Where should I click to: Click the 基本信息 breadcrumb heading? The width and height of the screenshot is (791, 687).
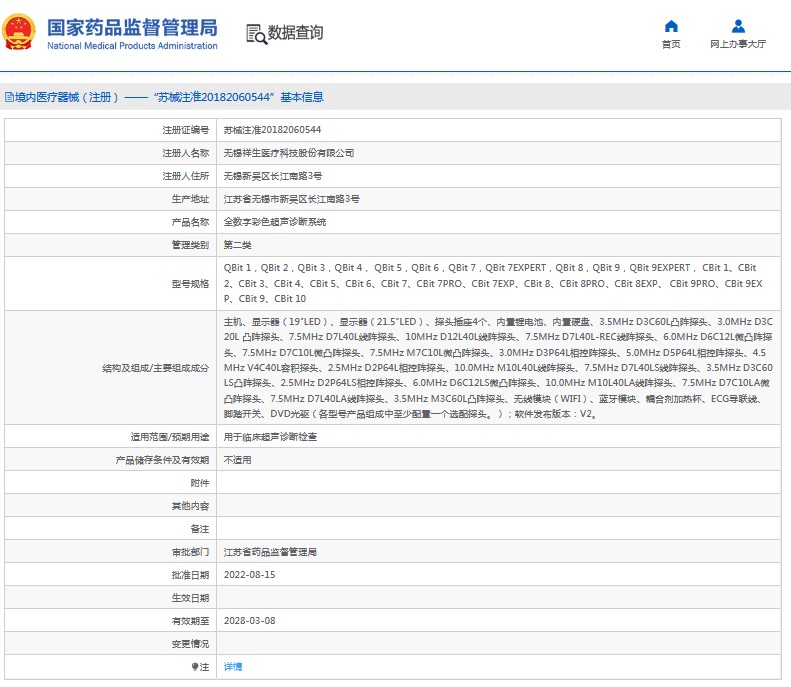pyautogui.click(x=302, y=97)
